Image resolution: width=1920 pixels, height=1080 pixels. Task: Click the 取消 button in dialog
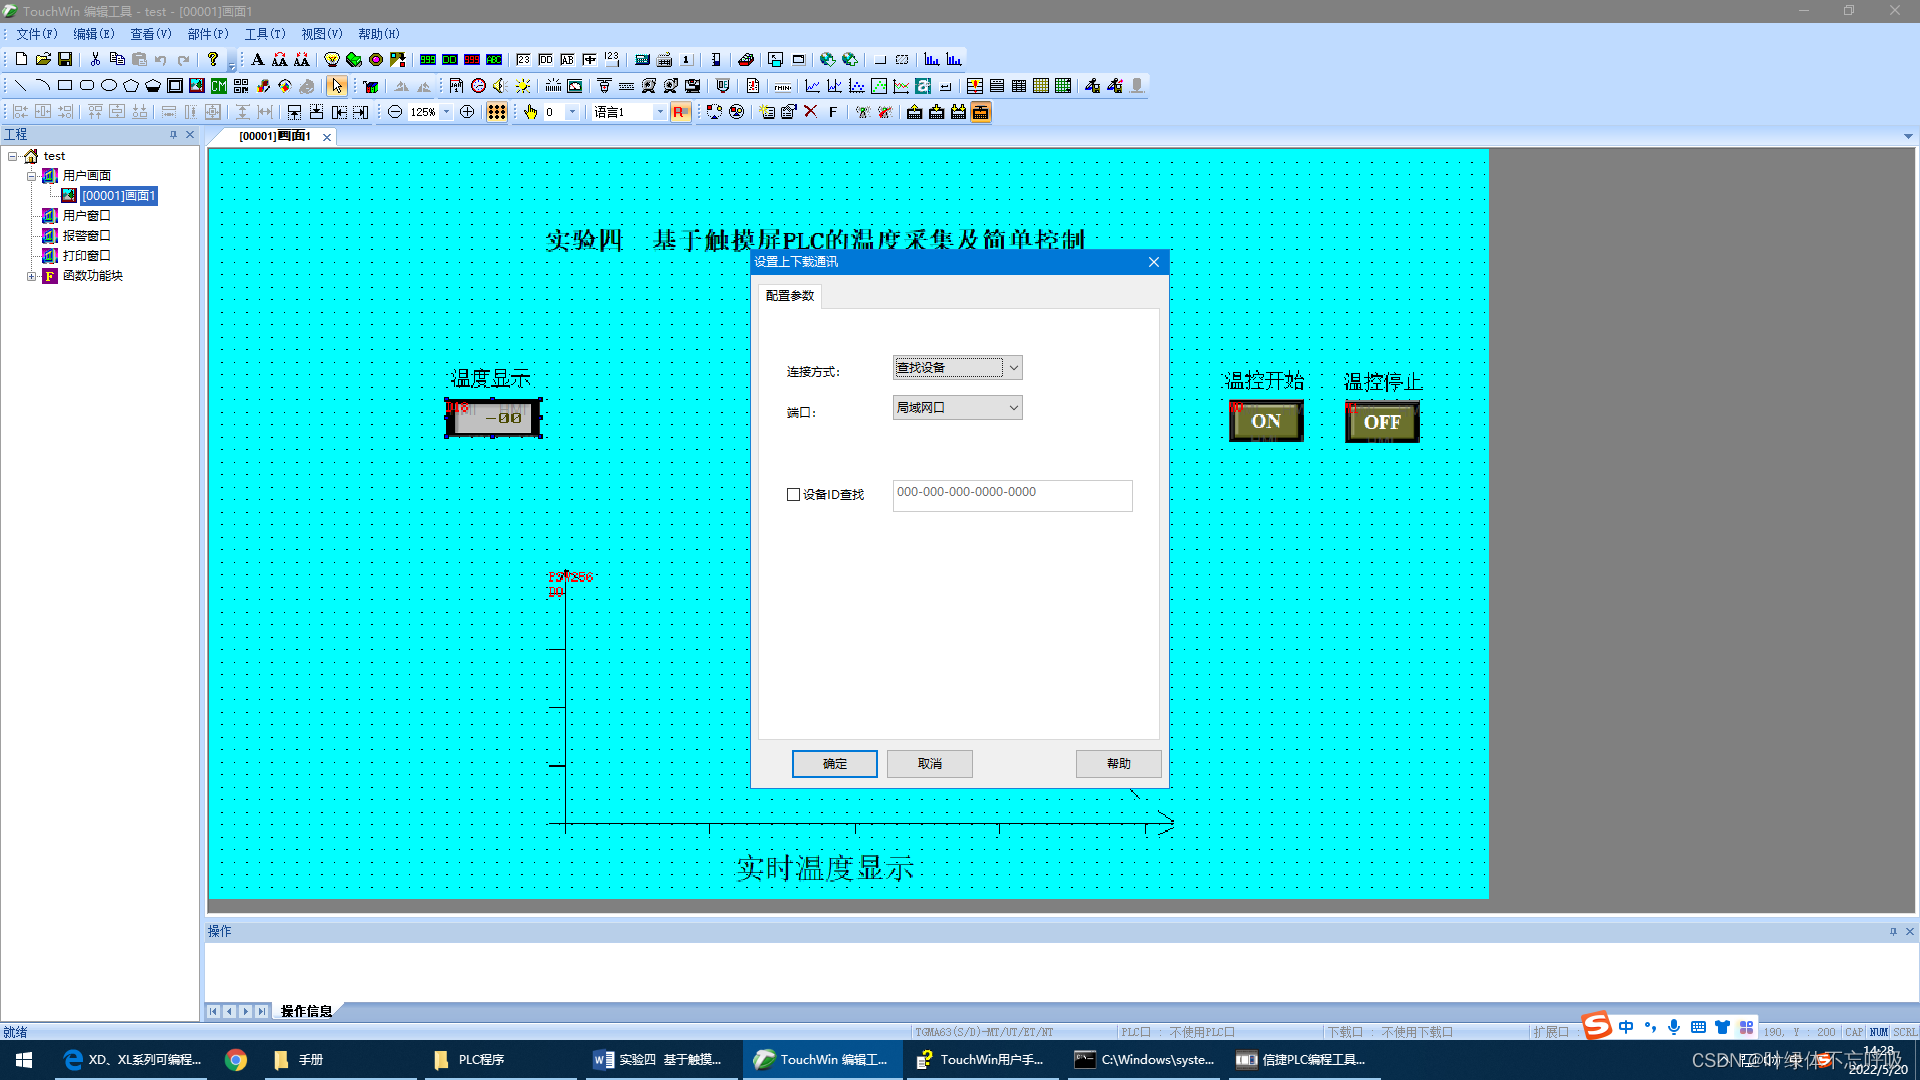[x=930, y=764]
